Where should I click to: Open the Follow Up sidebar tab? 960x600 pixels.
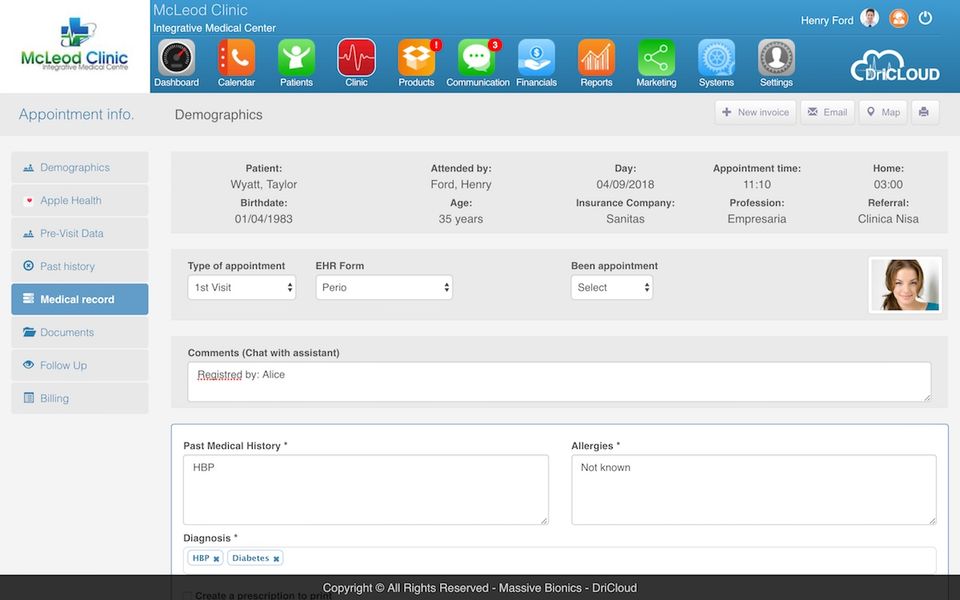point(80,366)
